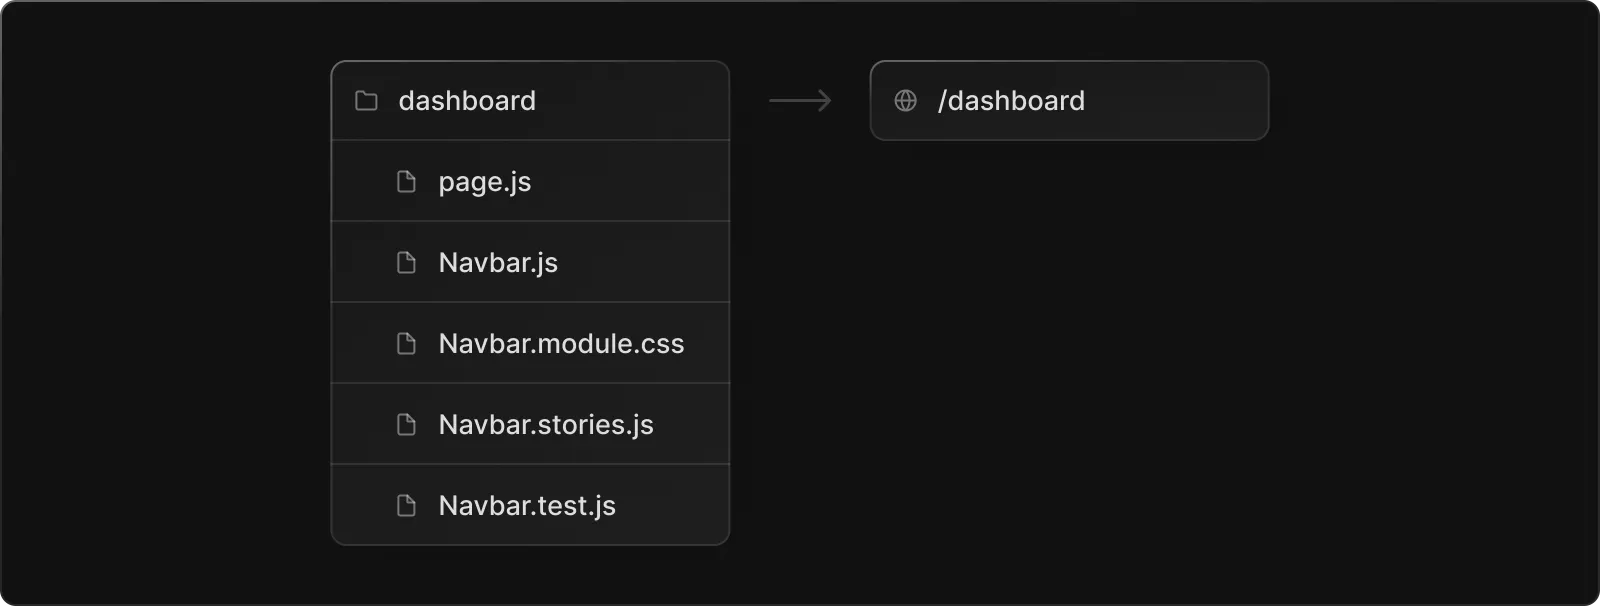This screenshot has height=606, width=1600.
Task: Click the dashboard folder icon
Action: click(x=367, y=101)
